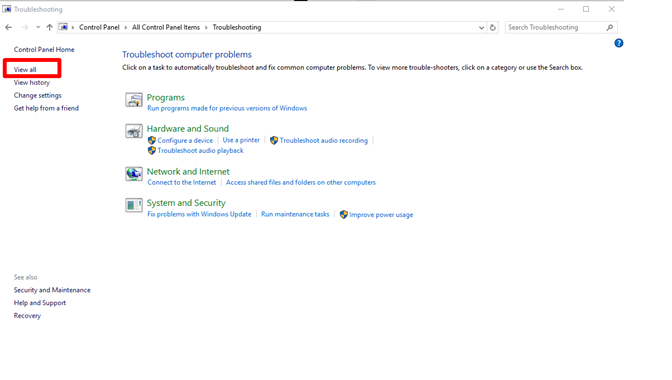Viewport: 672px width, 380px height.
Task: Run programs made for previous versions of Windows
Action: click(x=227, y=108)
